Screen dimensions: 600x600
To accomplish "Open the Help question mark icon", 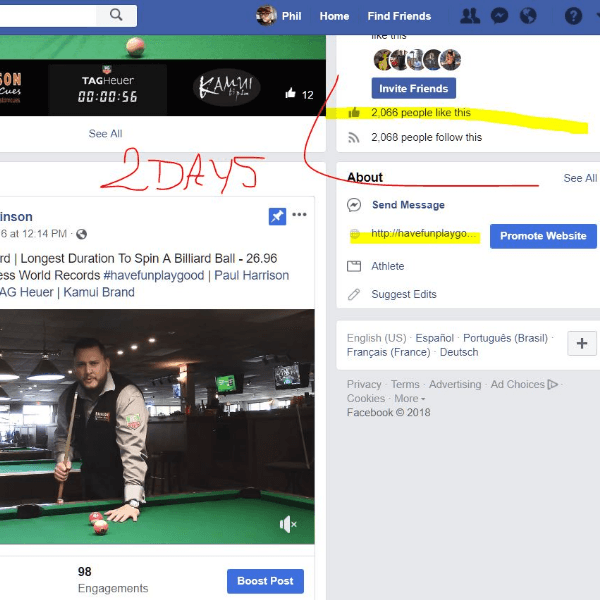I will [x=573, y=16].
